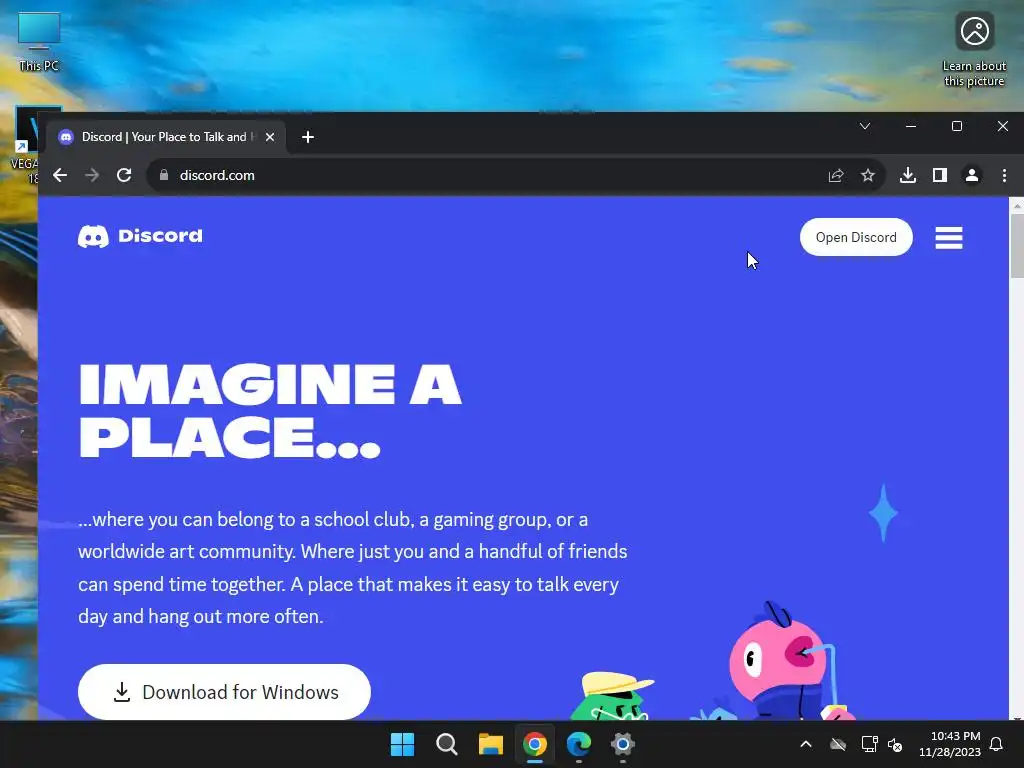Image resolution: width=1024 pixels, height=768 pixels.
Task: Open taskbar Search
Action: 447,744
